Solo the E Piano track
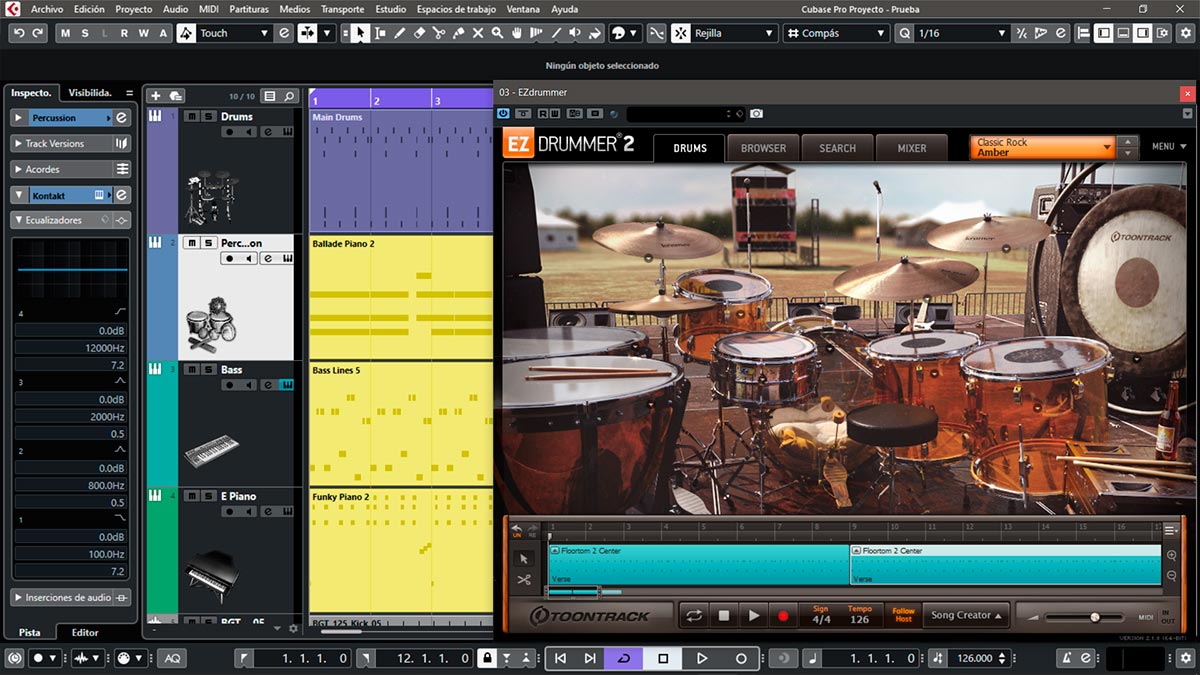 pos(208,496)
